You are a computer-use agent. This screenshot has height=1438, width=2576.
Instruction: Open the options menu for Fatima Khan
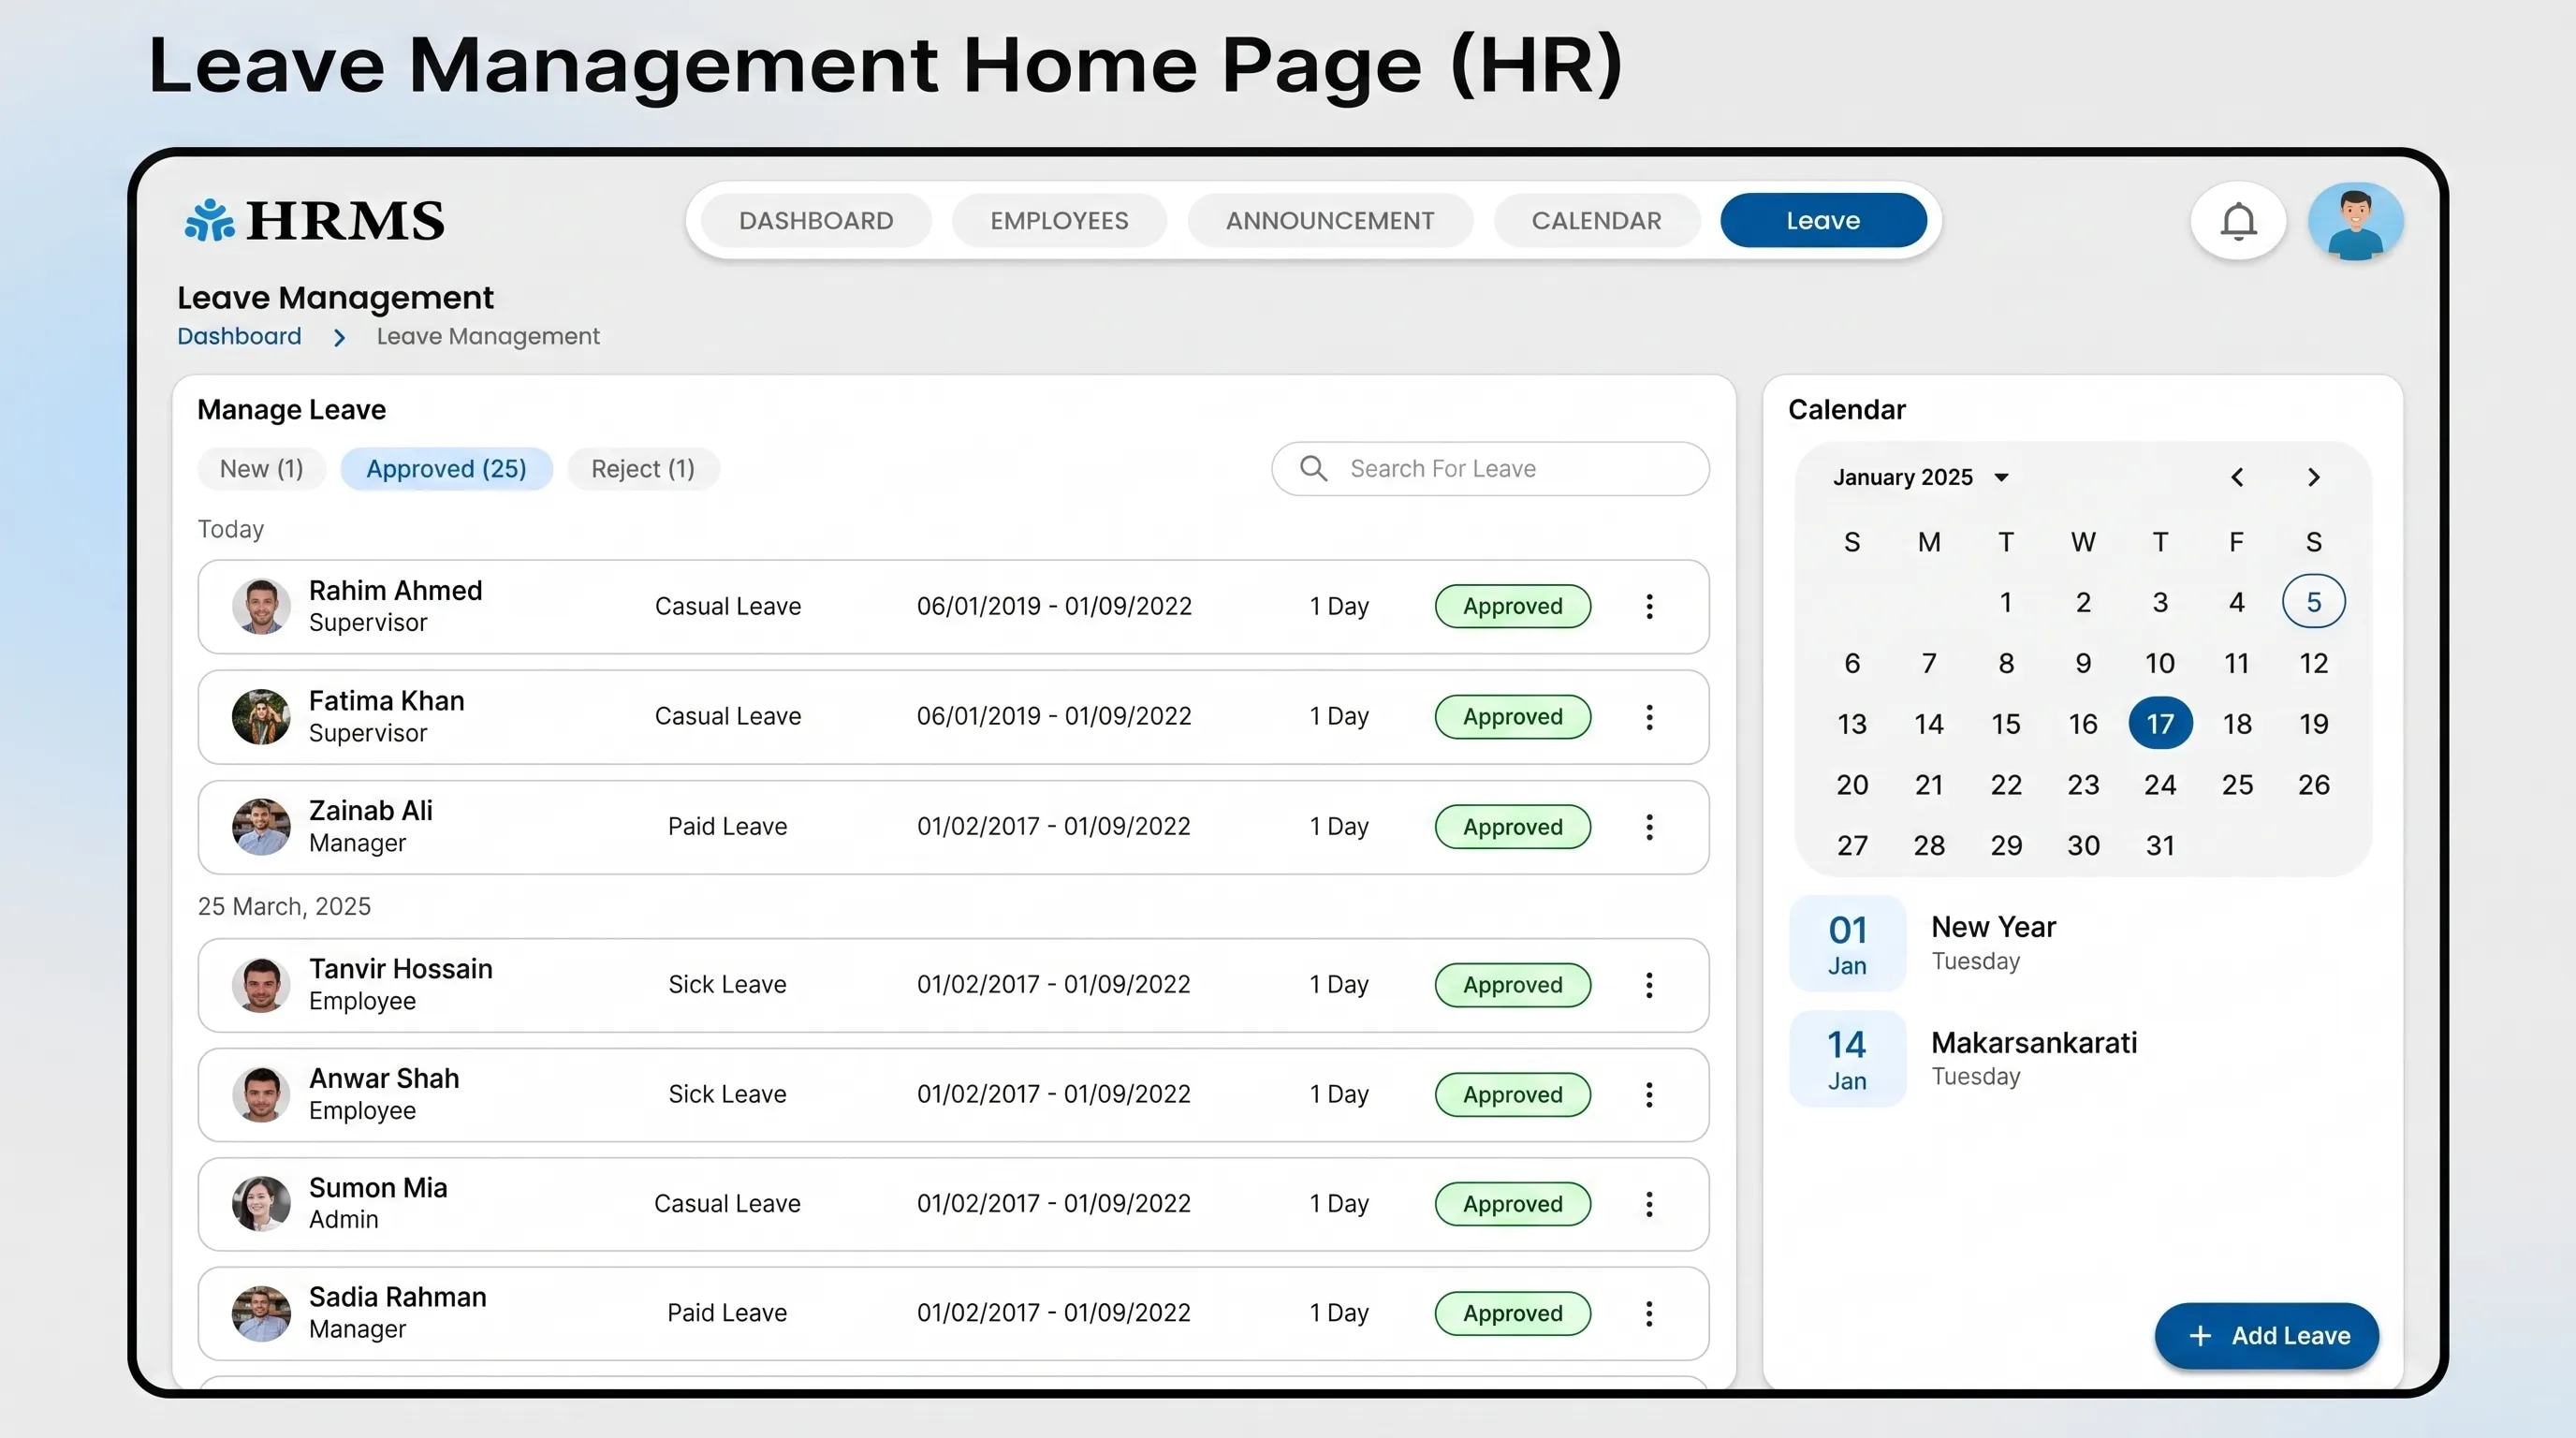pos(1649,716)
